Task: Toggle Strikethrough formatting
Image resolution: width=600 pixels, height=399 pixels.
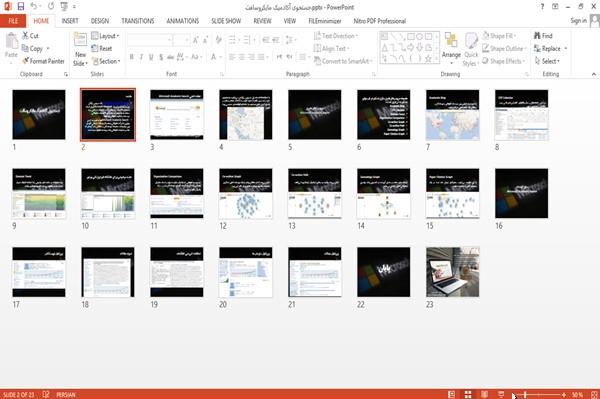Action: click(171, 57)
